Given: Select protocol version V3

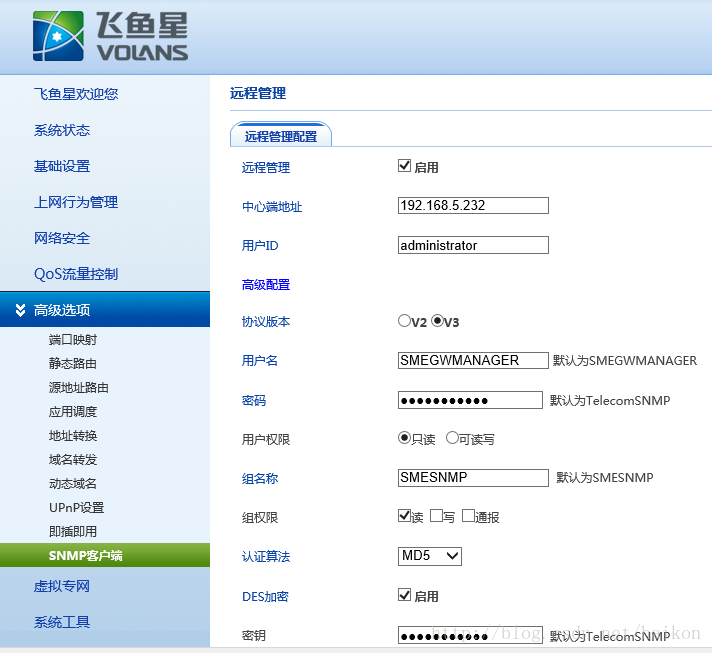Looking at the screenshot, I should (437, 321).
